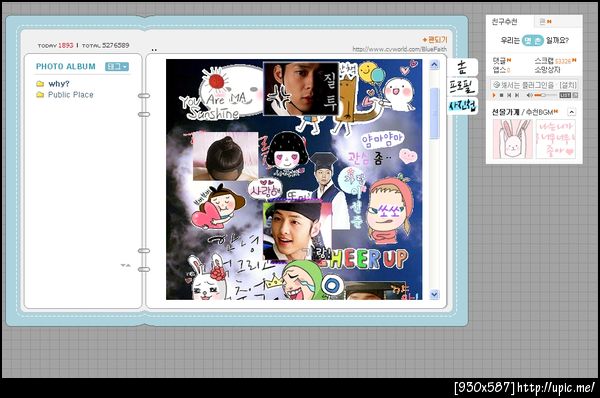600x398 pixels.
Task: Open the 'Public Place' album folder
Action: click(x=70, y=95)
